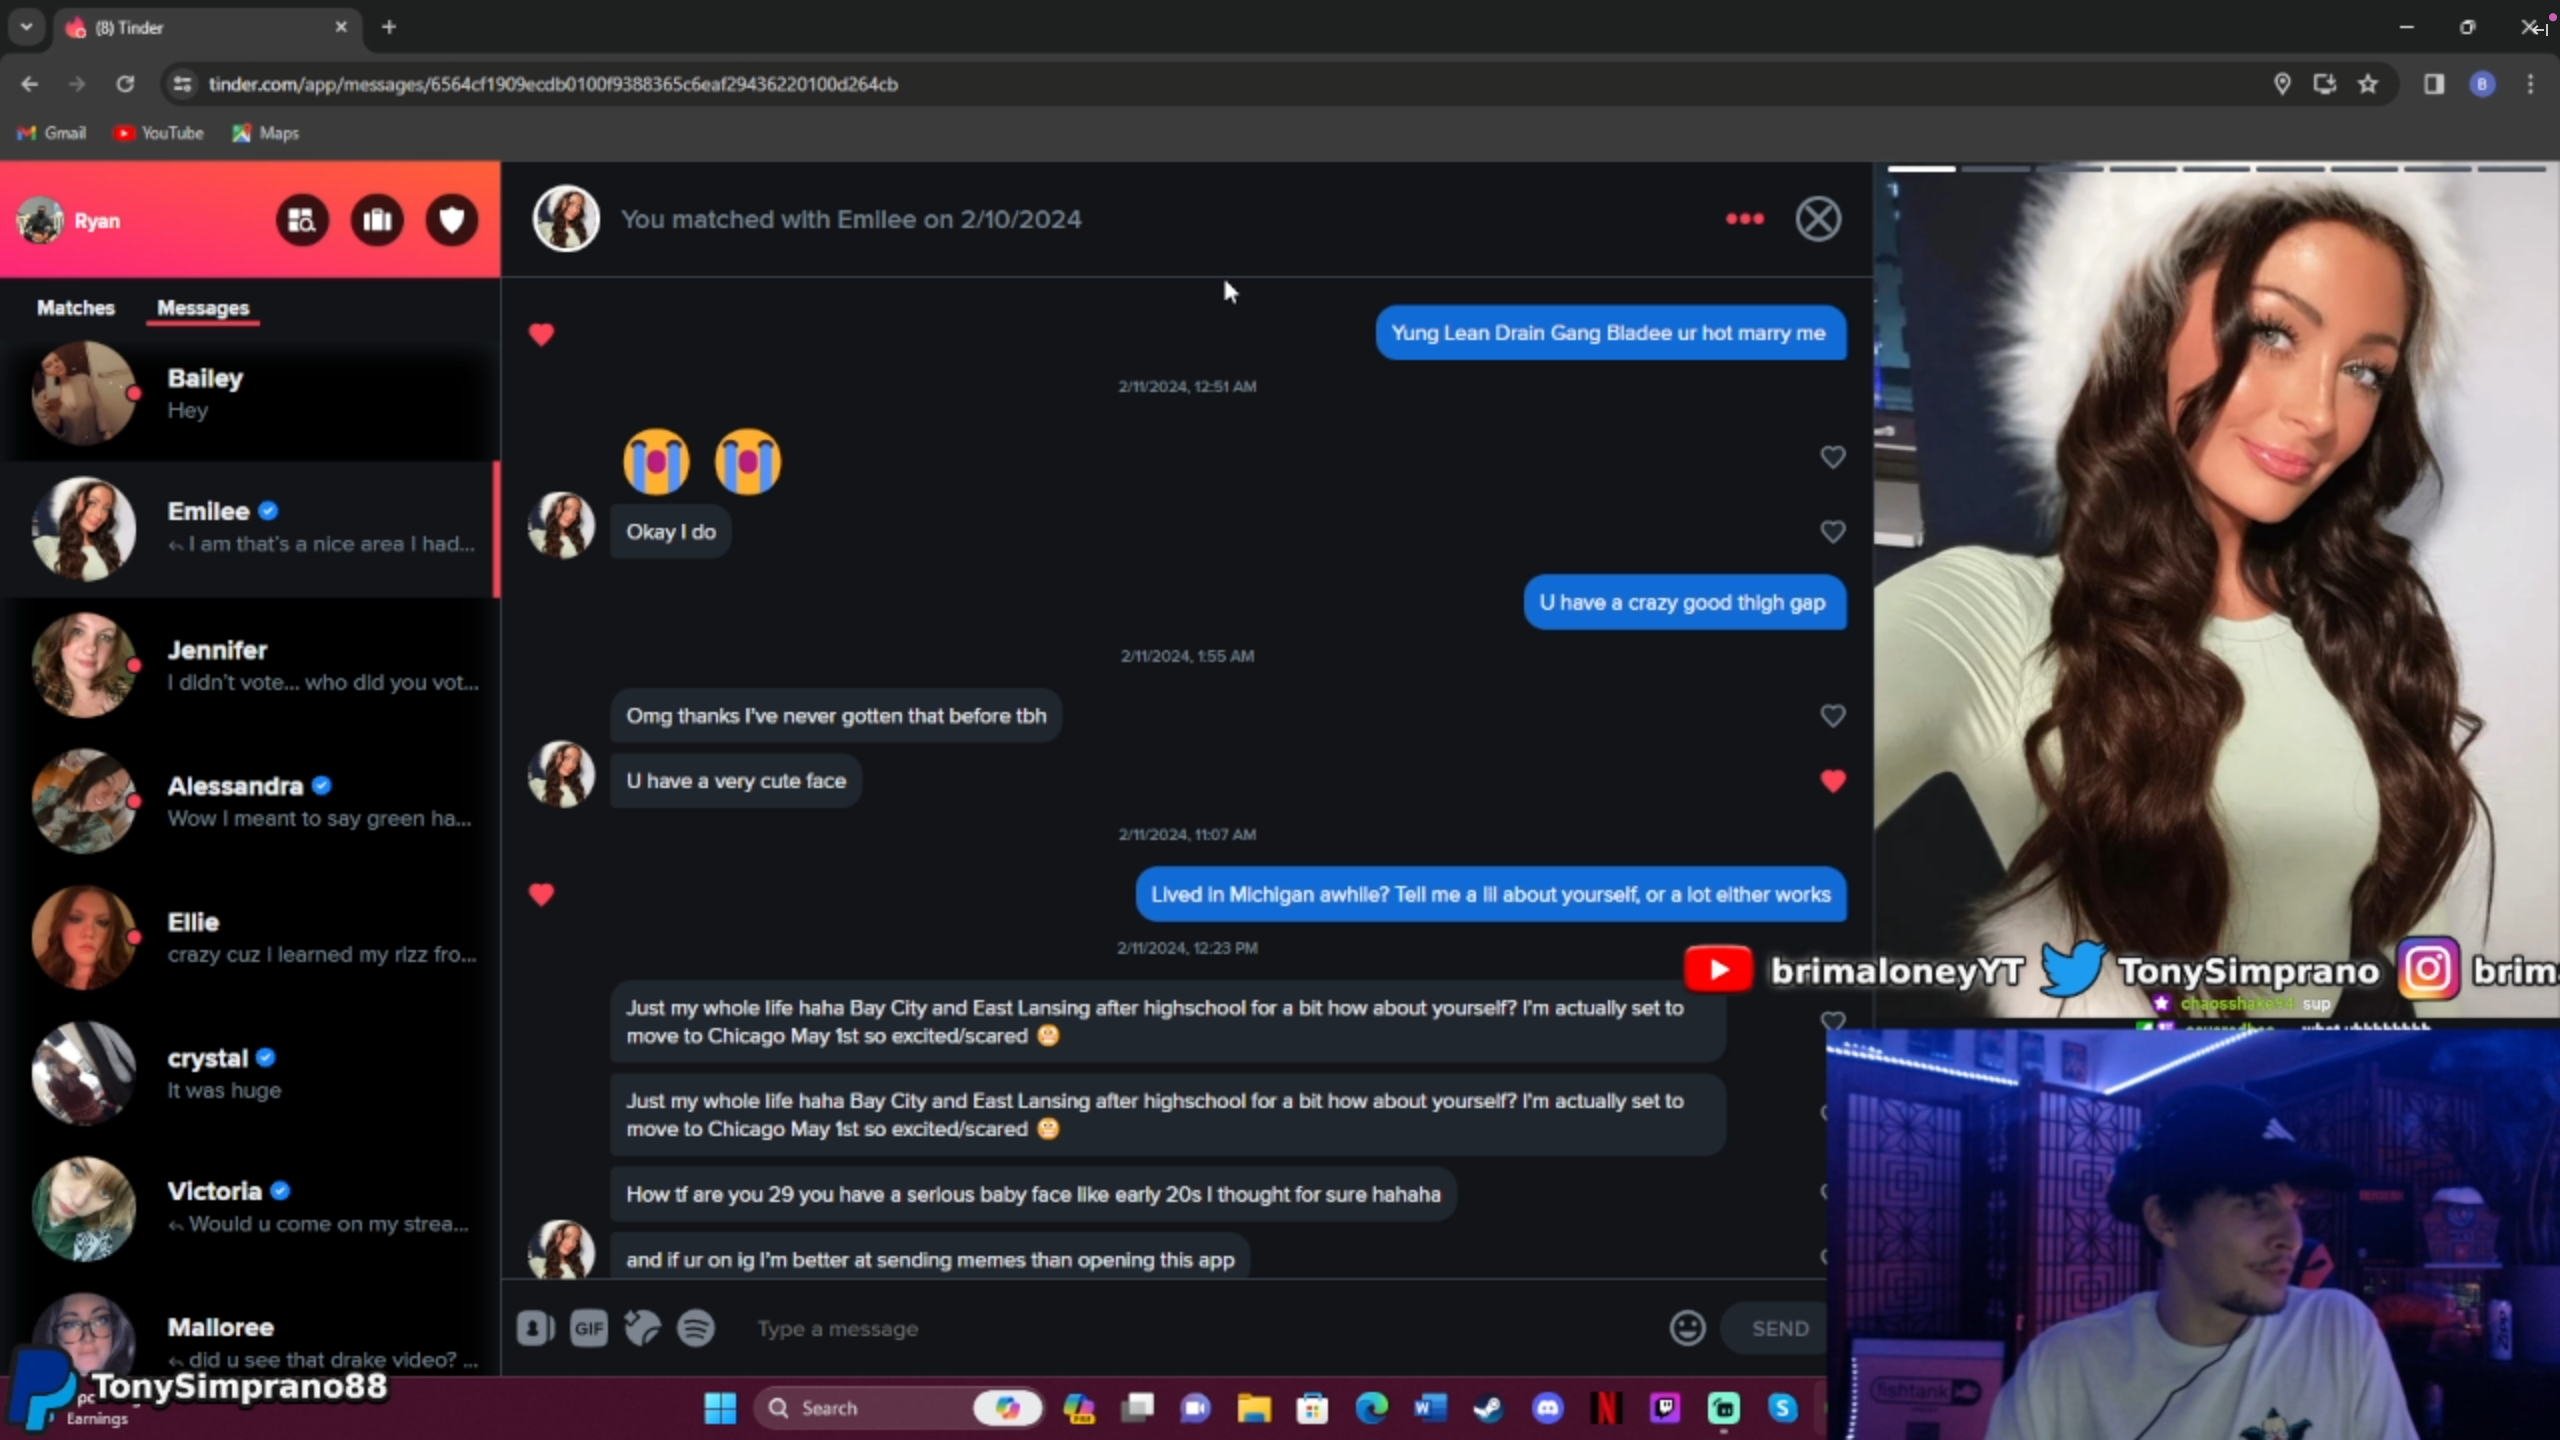Open Maps bookmark

pos(266,133)
